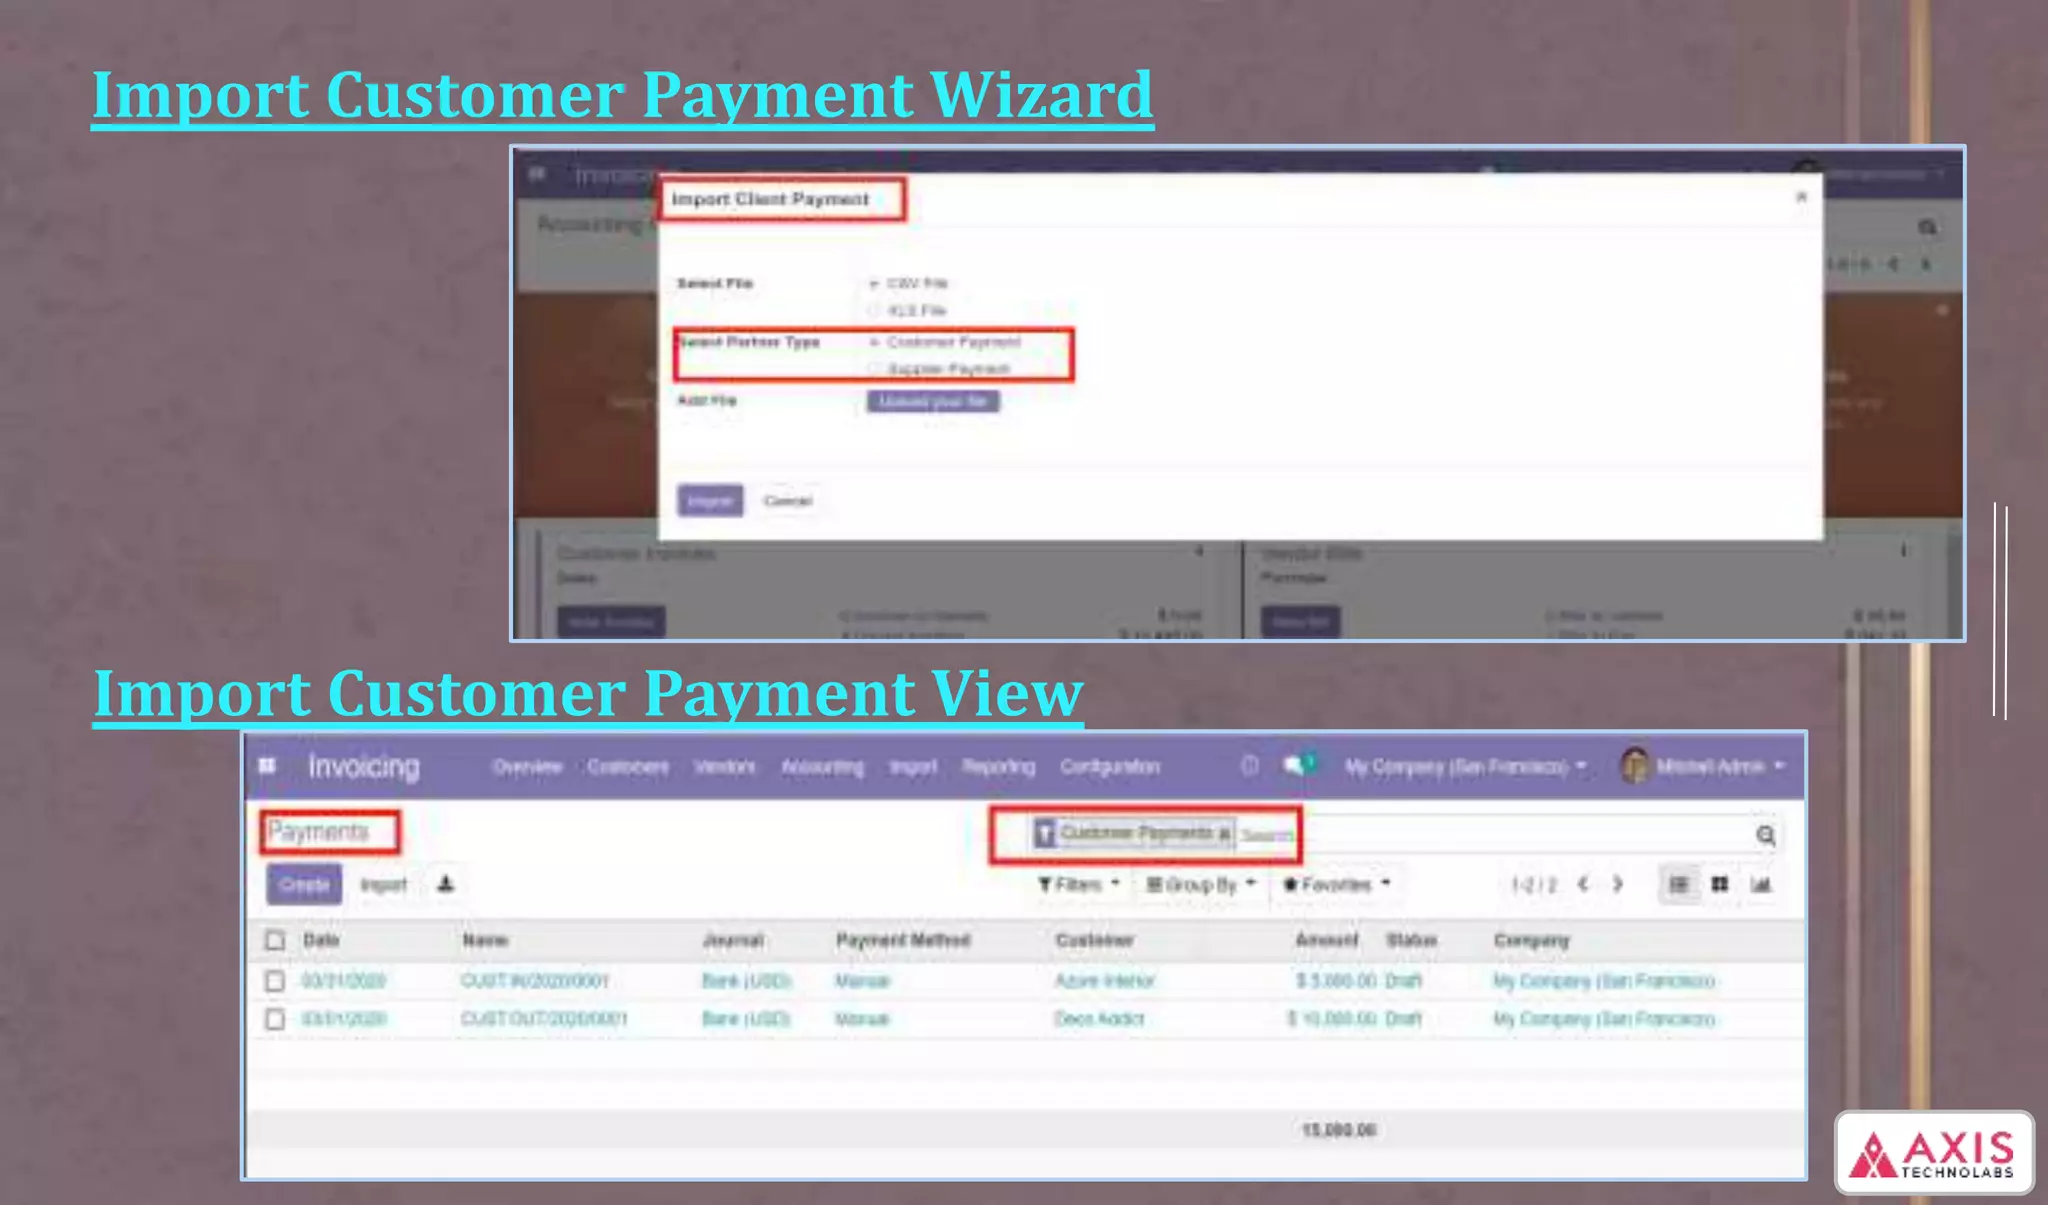Open the Favorites dropdown
This screenshot has height=1205, width=2048.
click(x=1336, y=884)
